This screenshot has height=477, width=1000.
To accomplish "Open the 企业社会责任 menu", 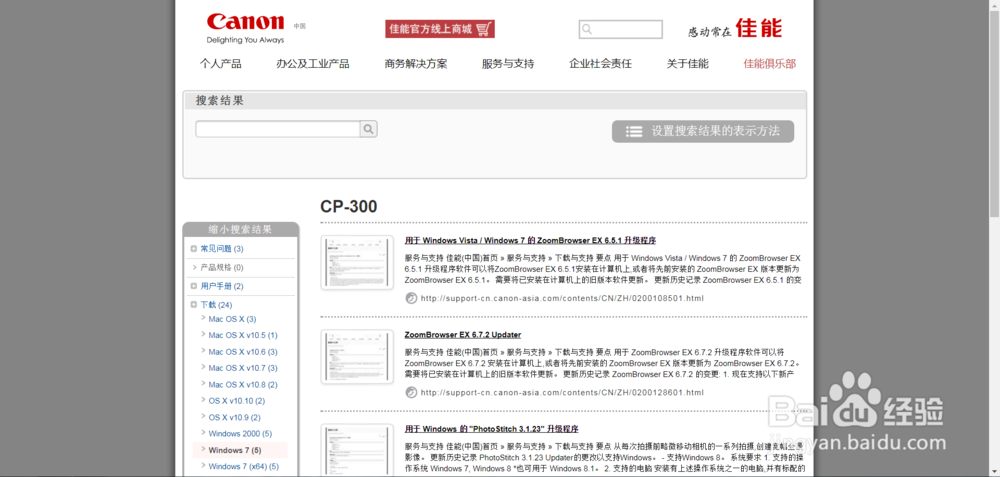I will (601, 64).
